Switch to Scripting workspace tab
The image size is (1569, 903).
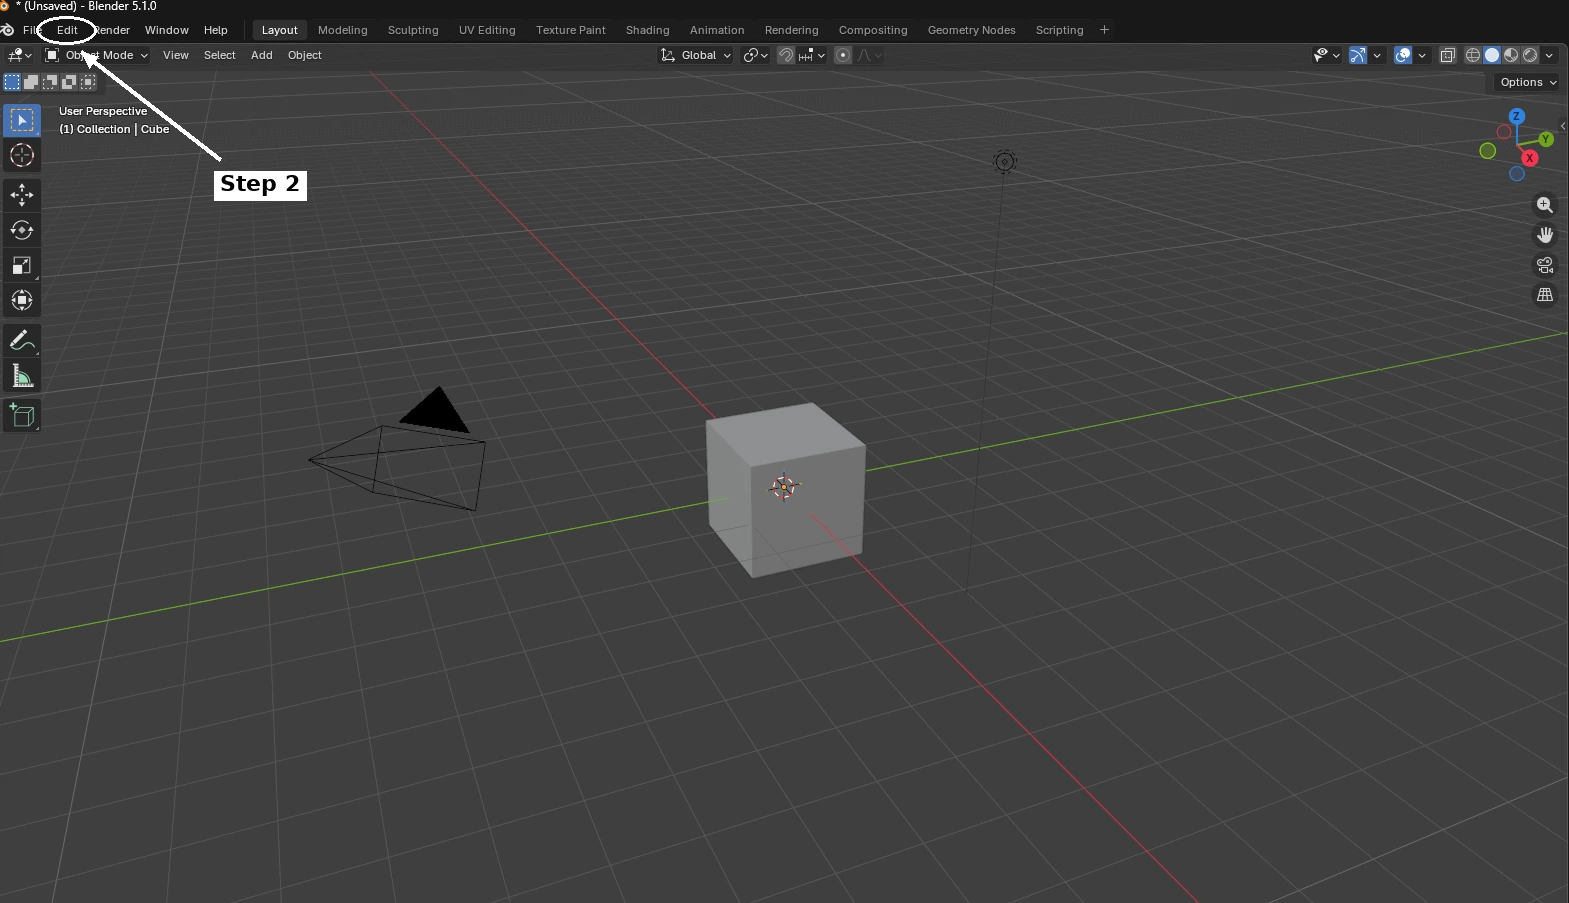tap(1060, 30)
